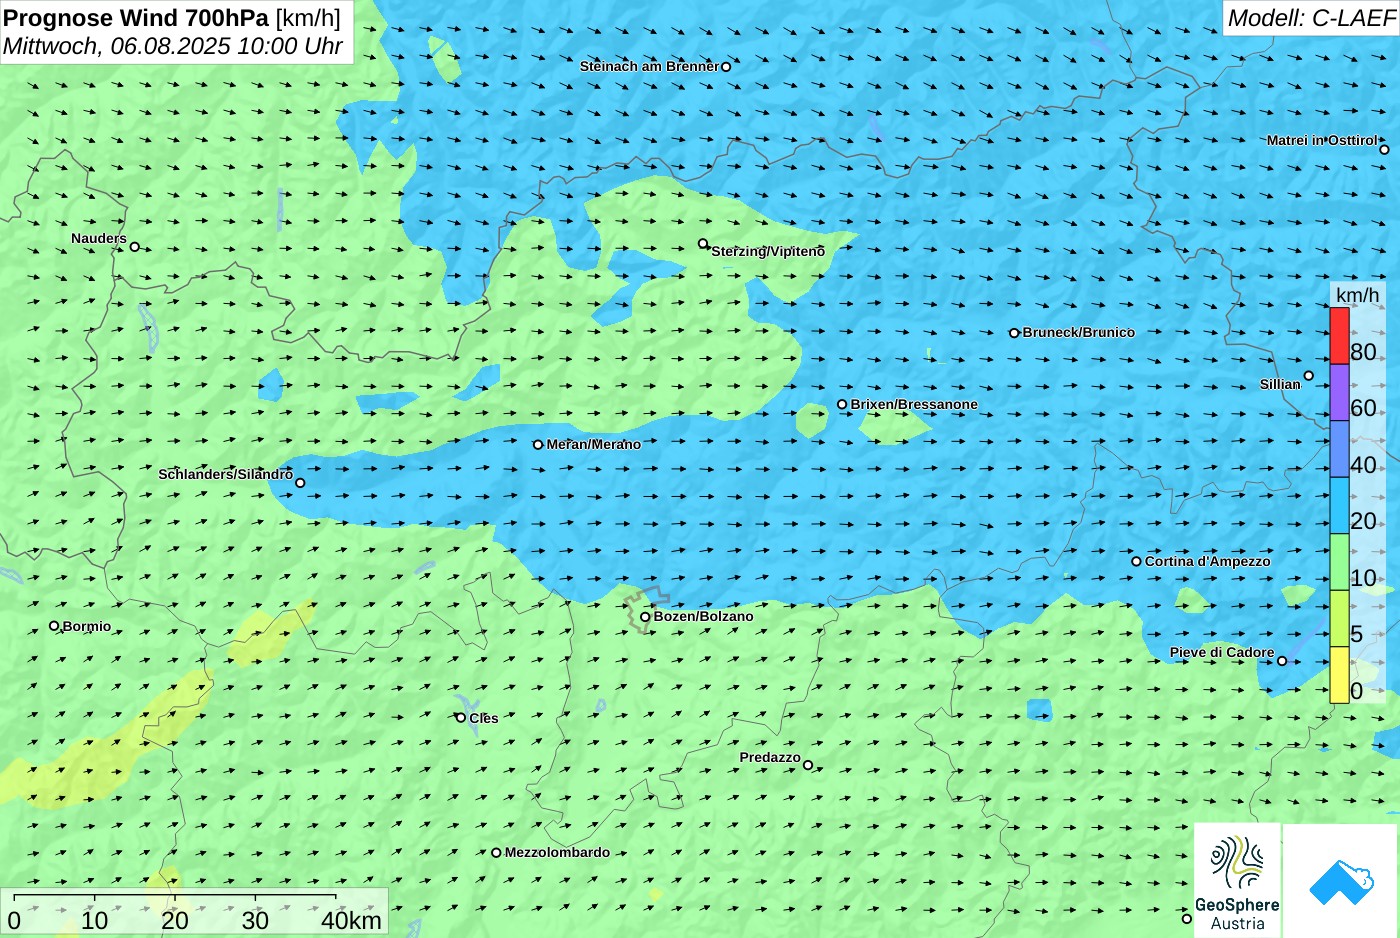Screen dimensions: 1400x938
Task: Click the 'Pieve di Cadore' town label
Action: click(1222, 652)
